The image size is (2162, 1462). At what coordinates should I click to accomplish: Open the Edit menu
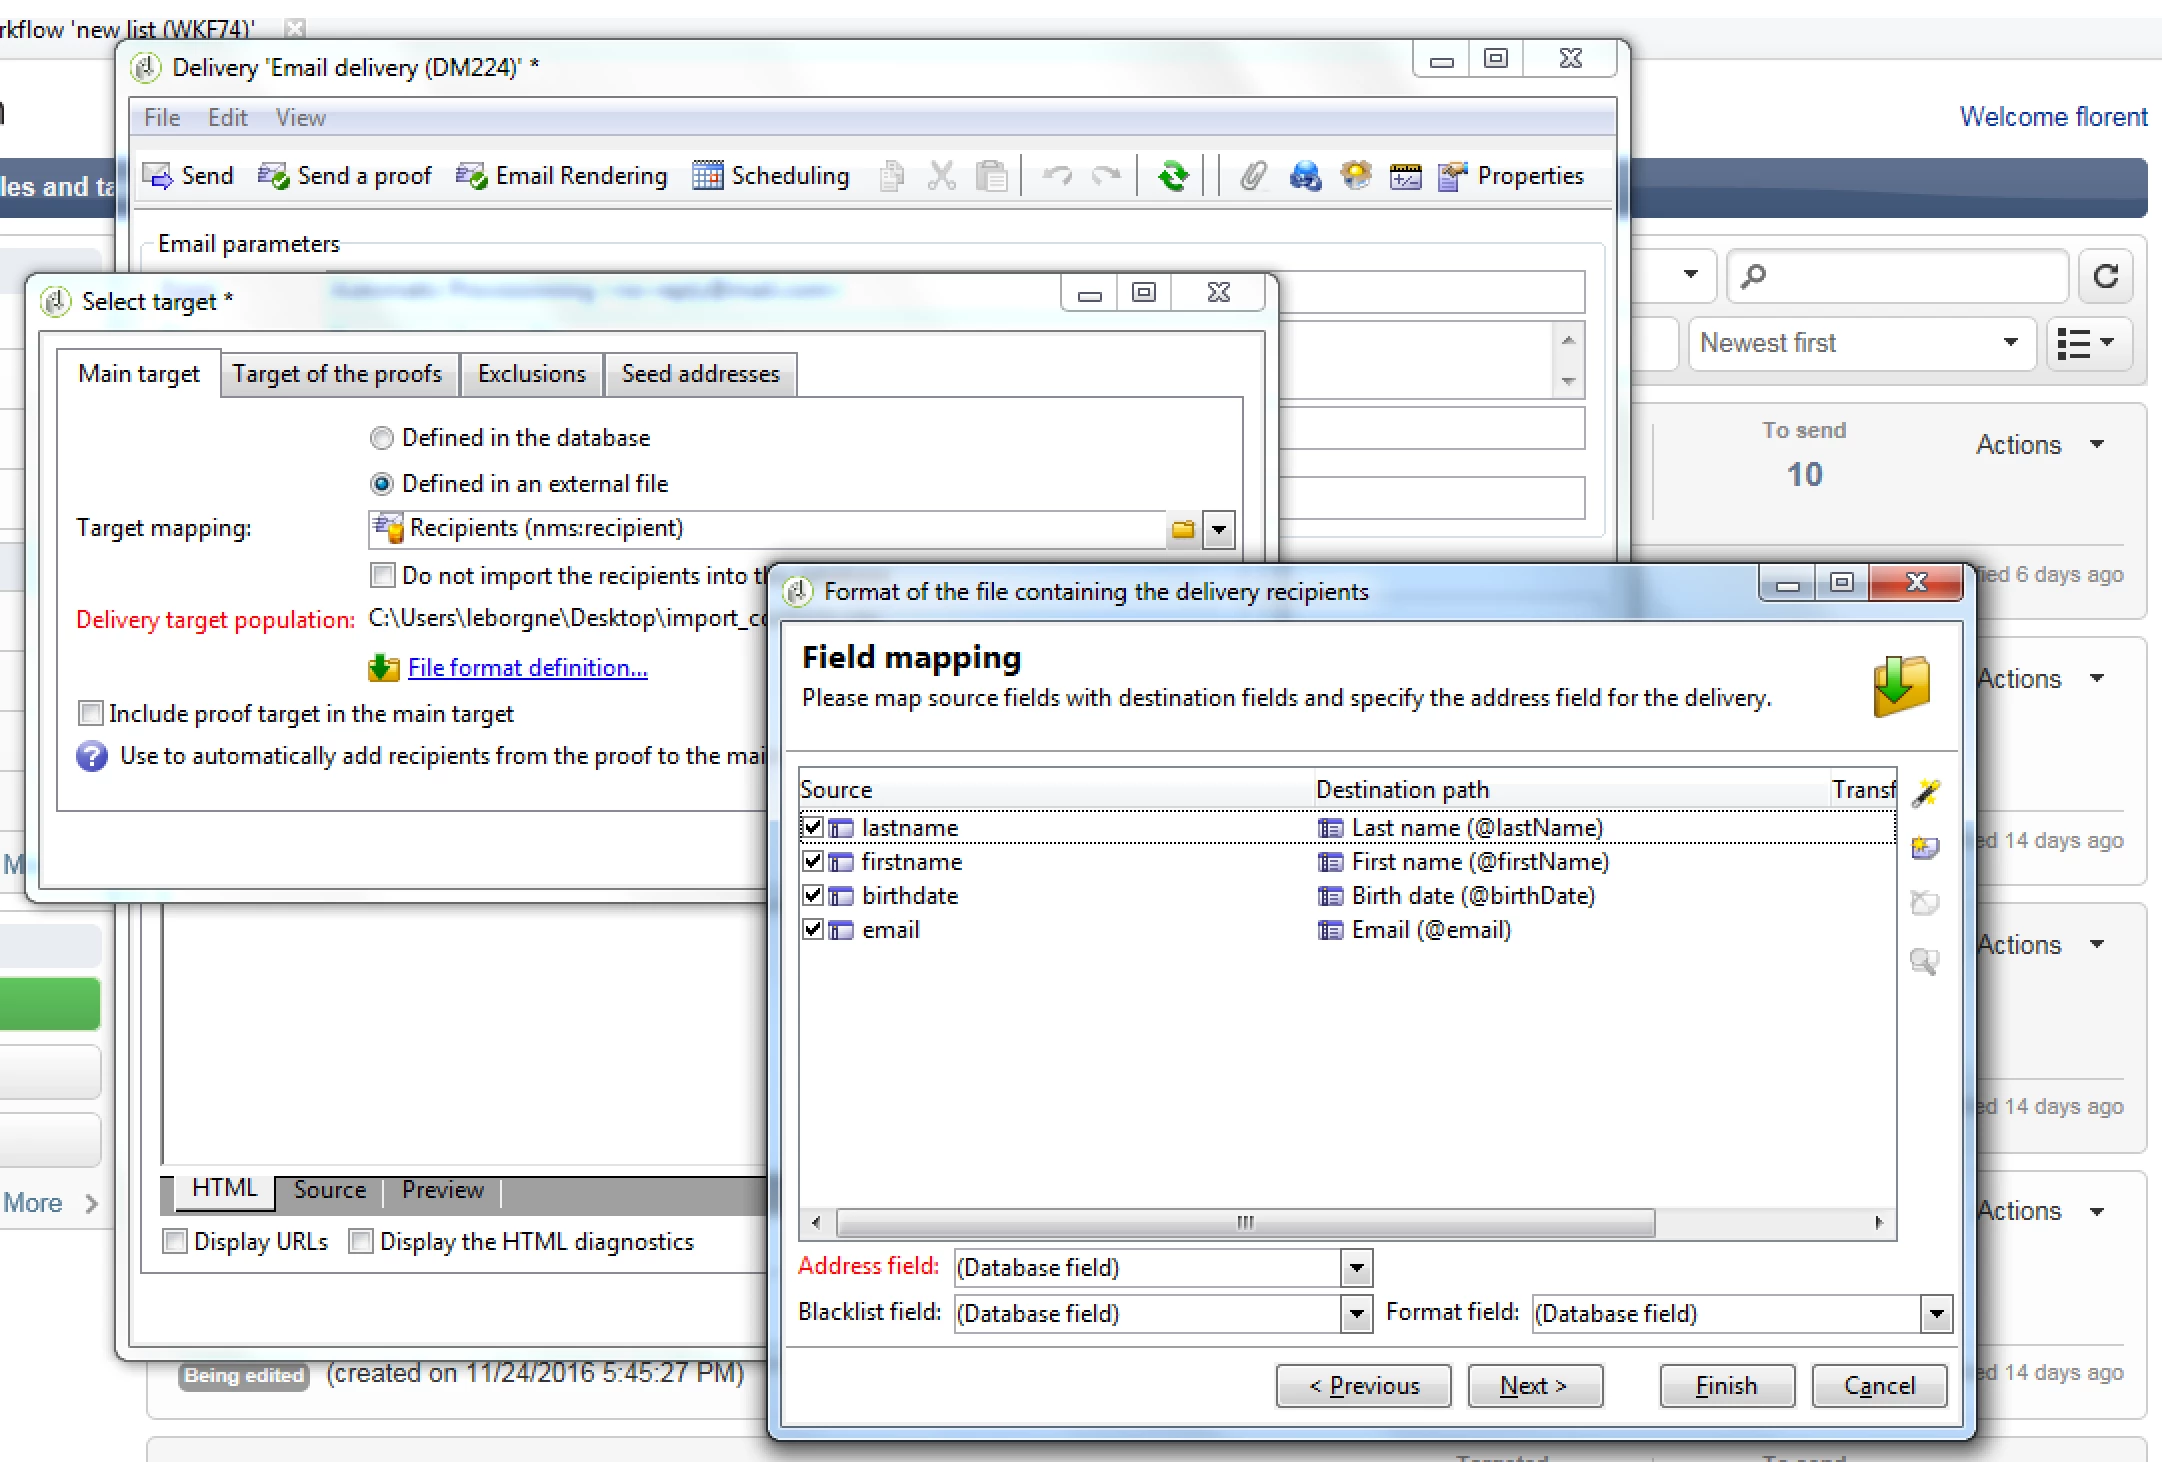[x=227, y=118]
